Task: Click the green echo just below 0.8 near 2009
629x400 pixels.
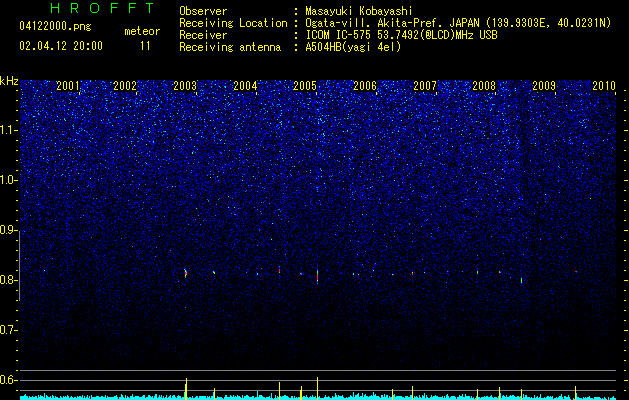Action: click(521, 280)
